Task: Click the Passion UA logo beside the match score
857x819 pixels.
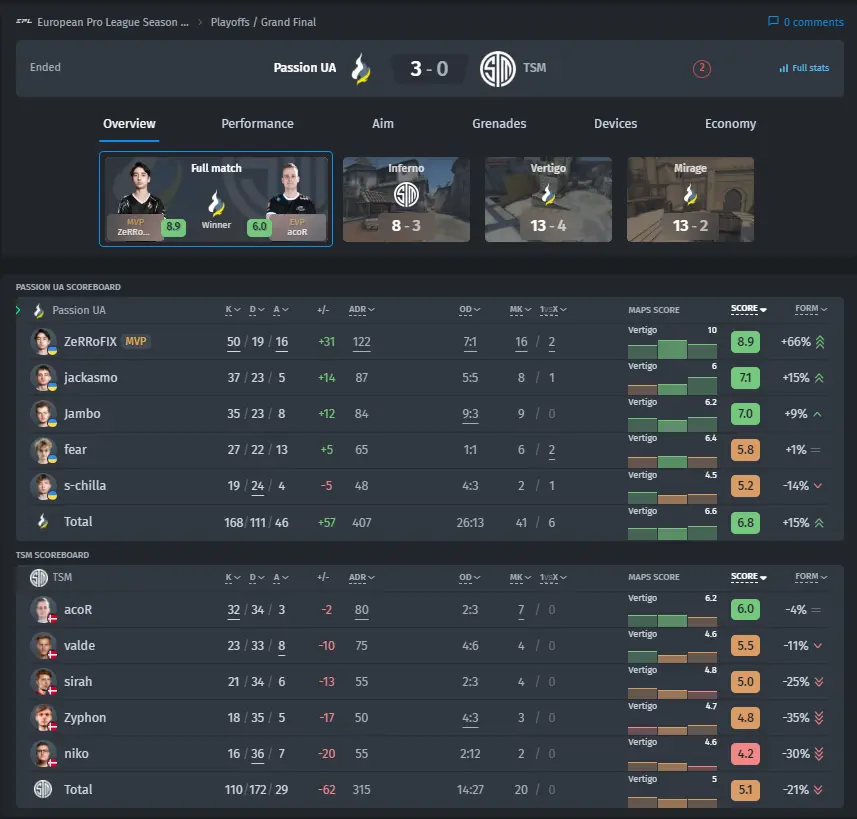Action: [361, 68]
